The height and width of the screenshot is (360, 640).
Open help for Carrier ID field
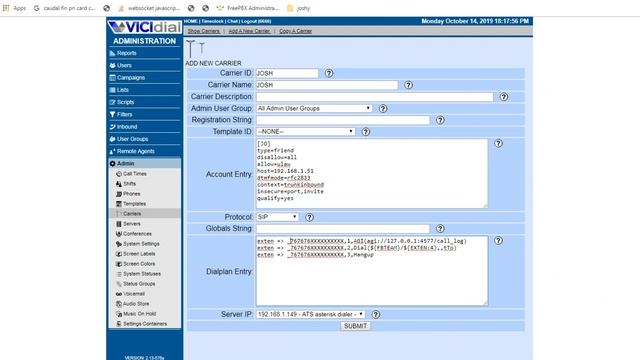click(x=329, y=73)
